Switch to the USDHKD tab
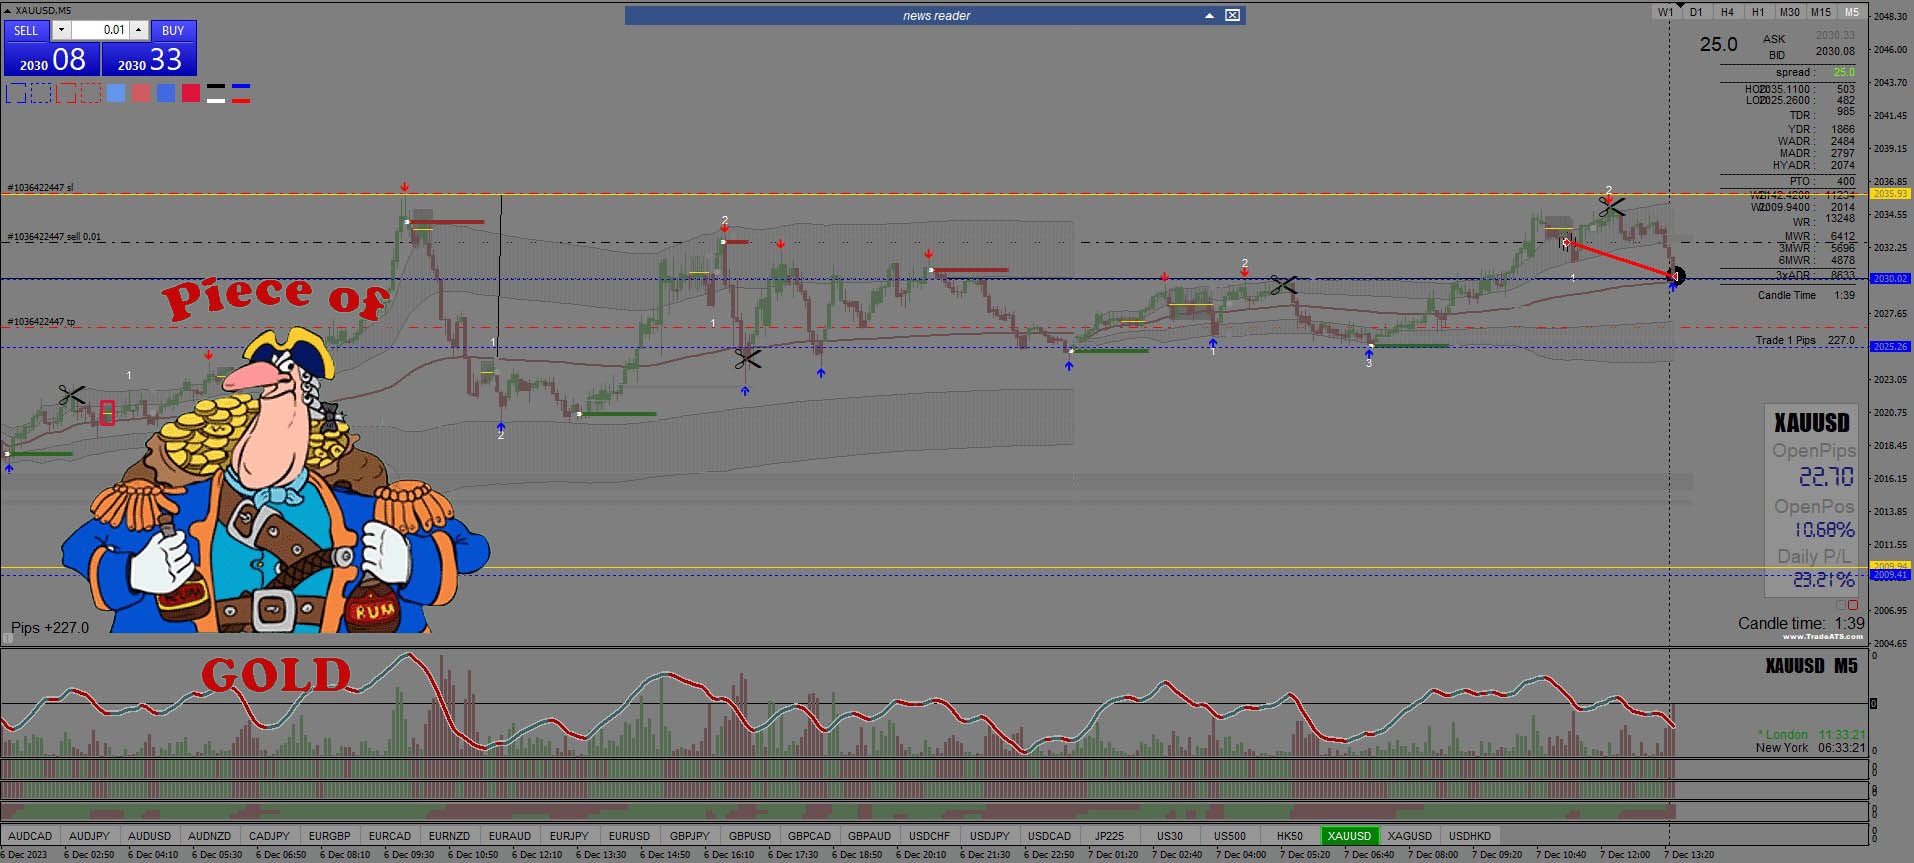Screen dimensions: 1914x863 1470,836
